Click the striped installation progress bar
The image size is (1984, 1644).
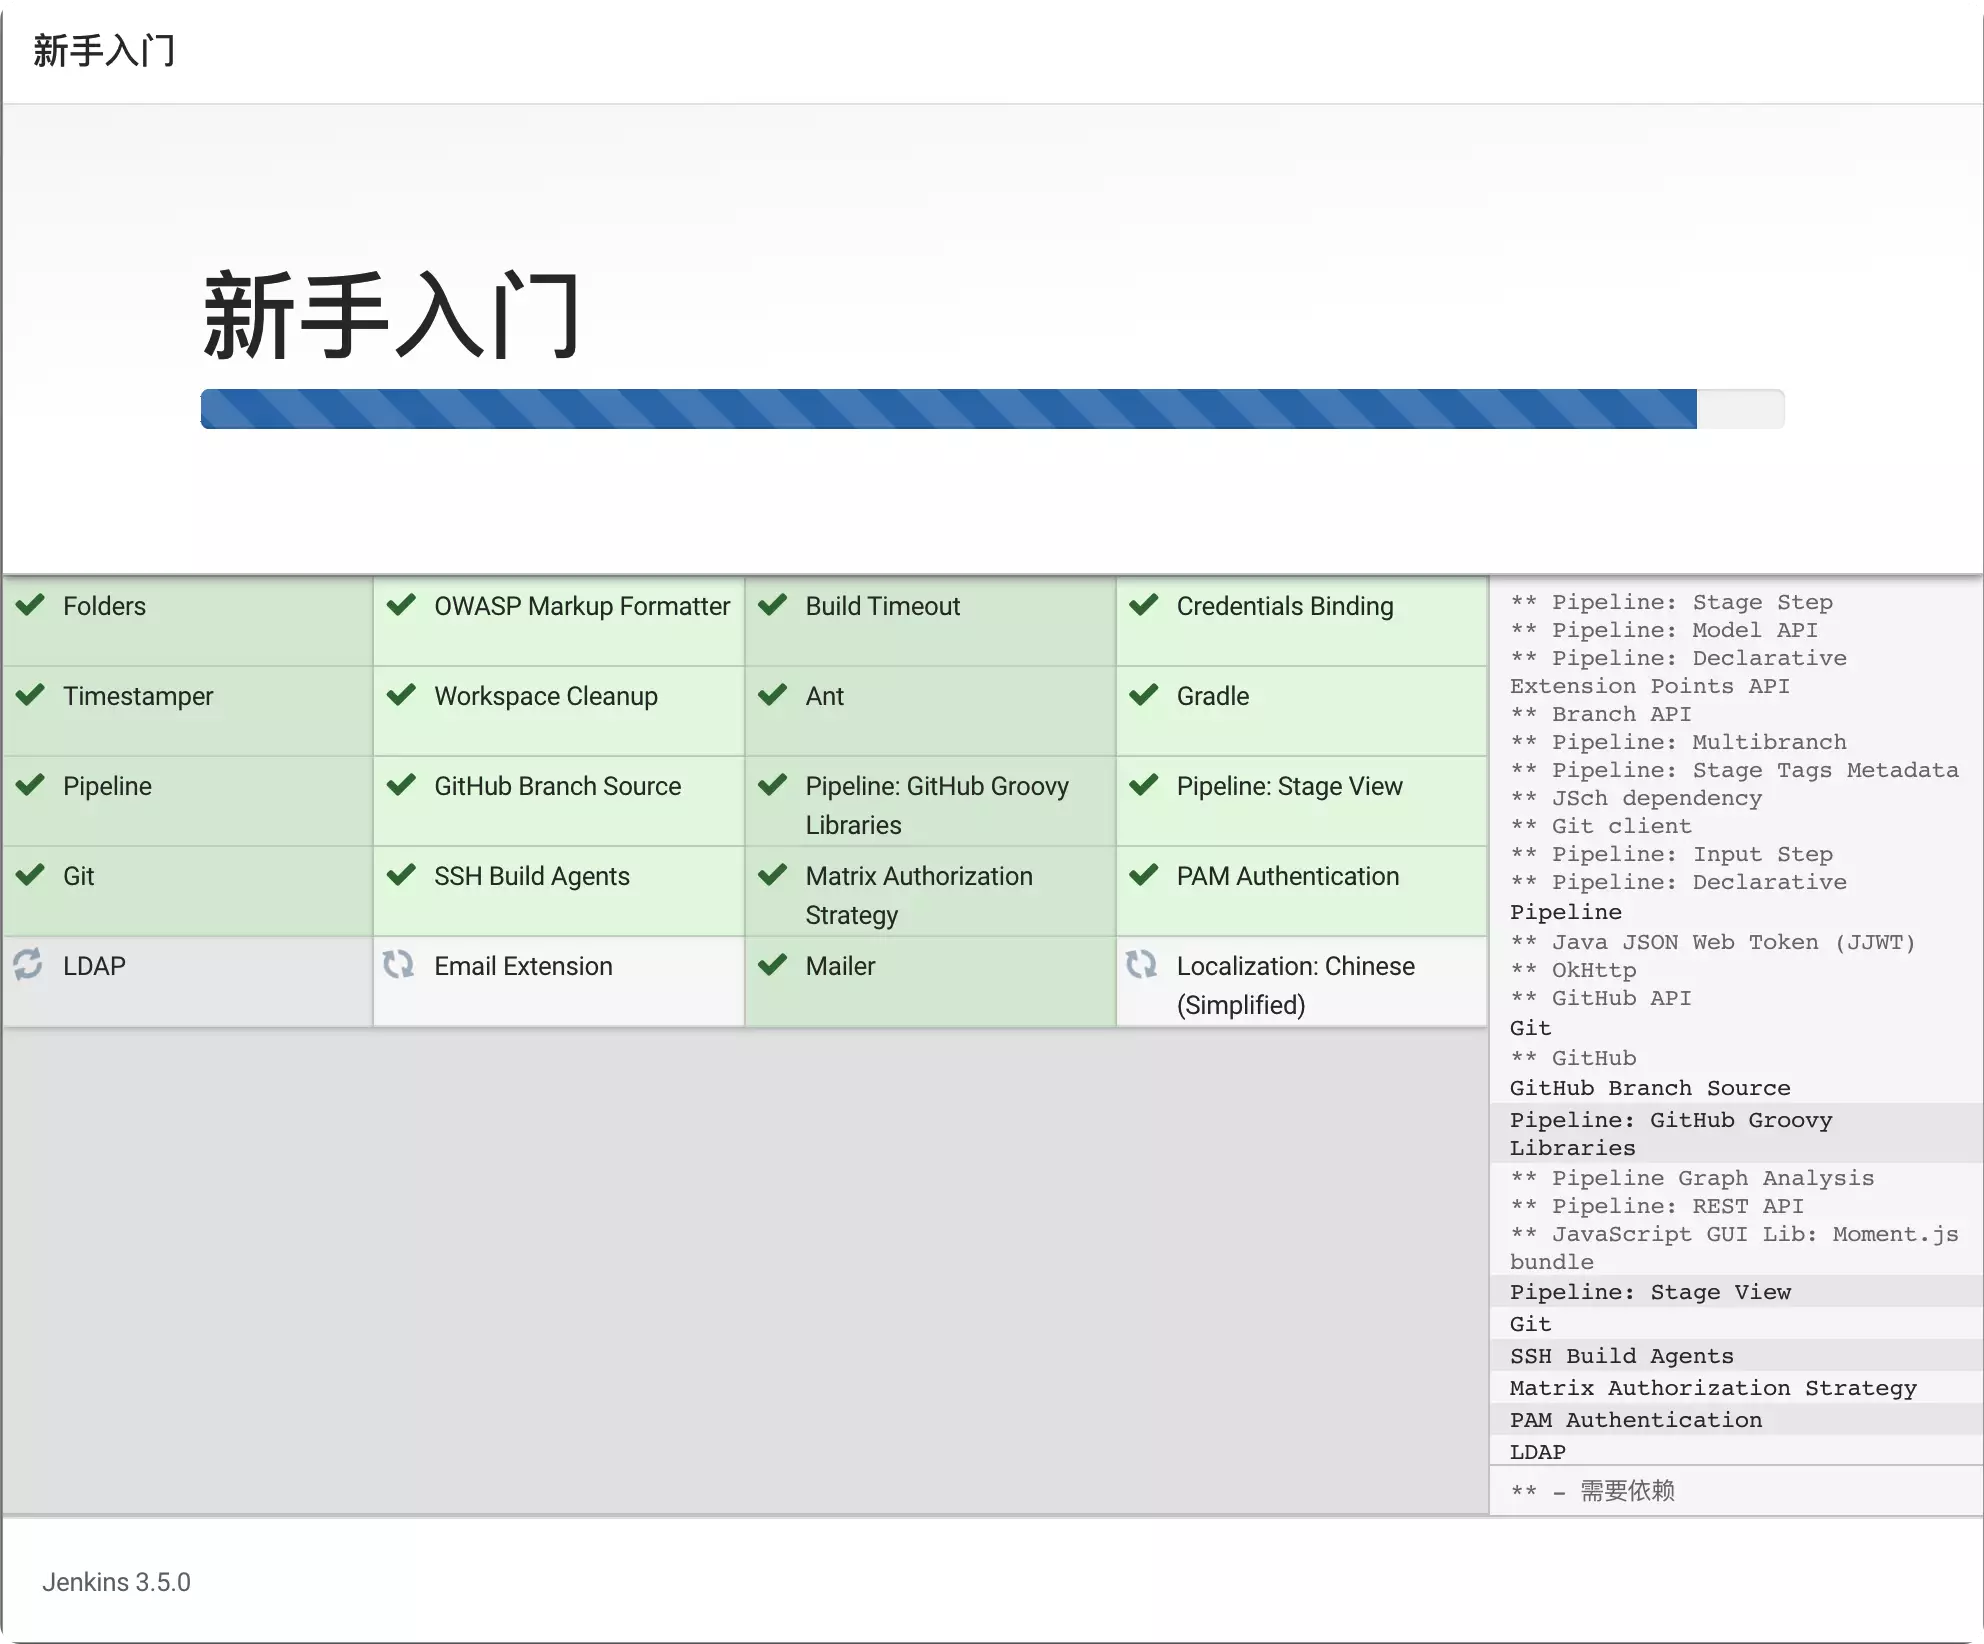tap(992, 409)
